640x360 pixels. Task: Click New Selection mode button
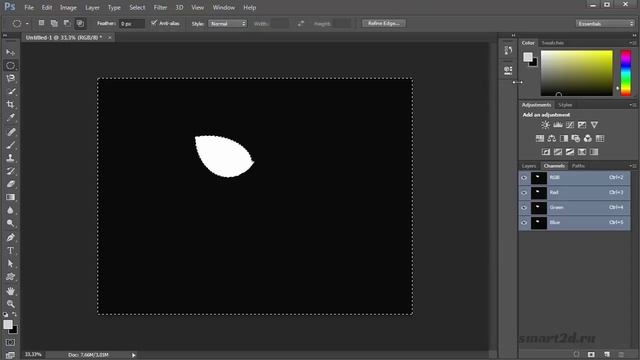pyautogui.click(x=41, y=23)
